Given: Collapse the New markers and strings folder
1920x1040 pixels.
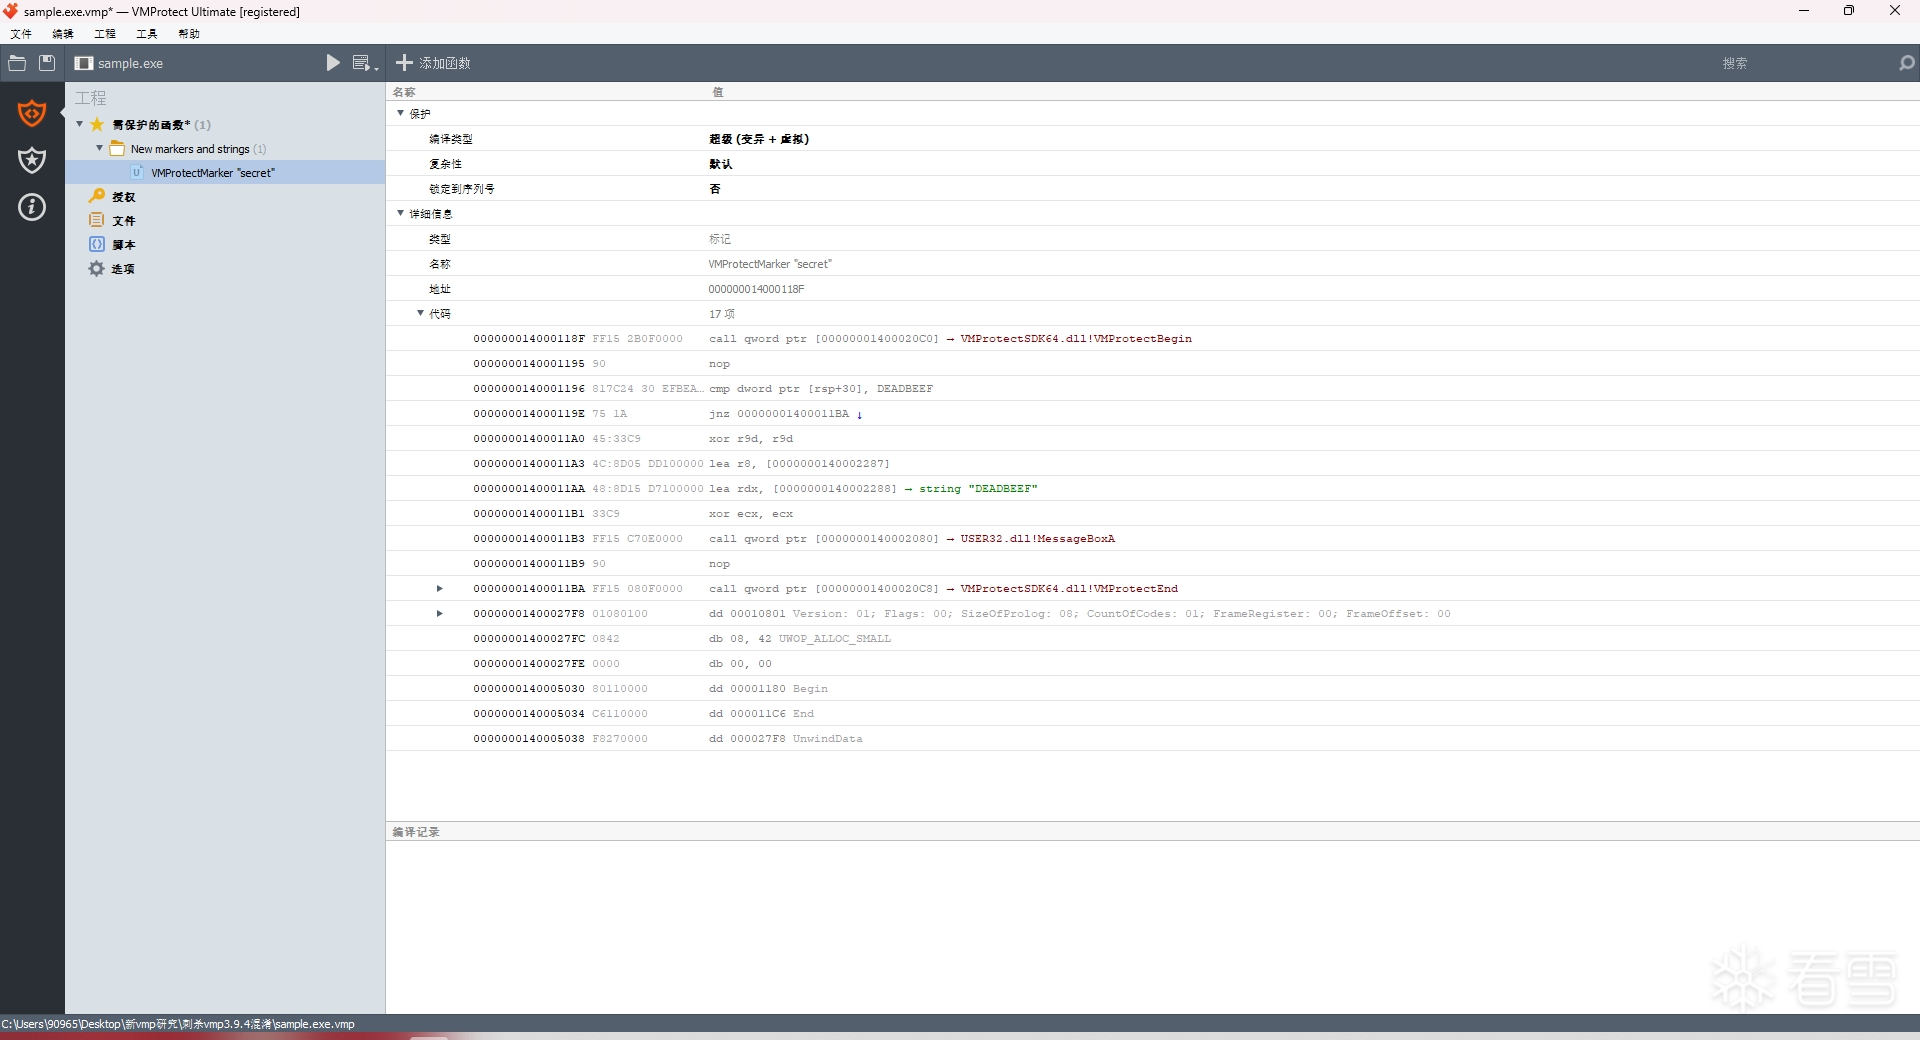Looking at the screenshot, I should (100, 148).
